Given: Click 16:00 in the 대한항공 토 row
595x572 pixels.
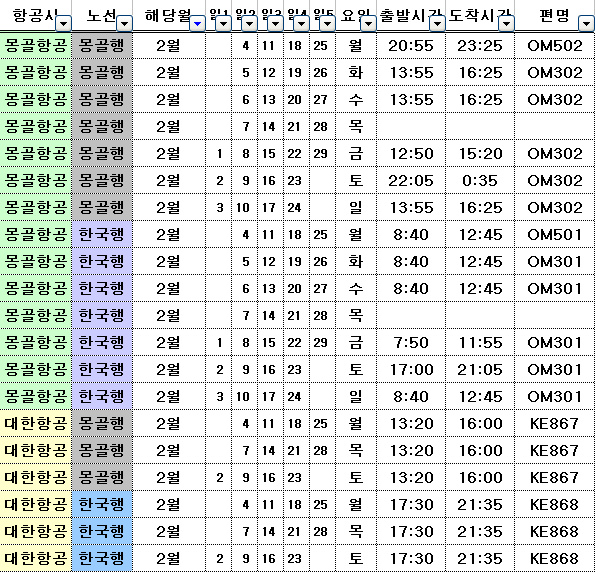Looking at the screenshot, I should click(x=480, y=477).
